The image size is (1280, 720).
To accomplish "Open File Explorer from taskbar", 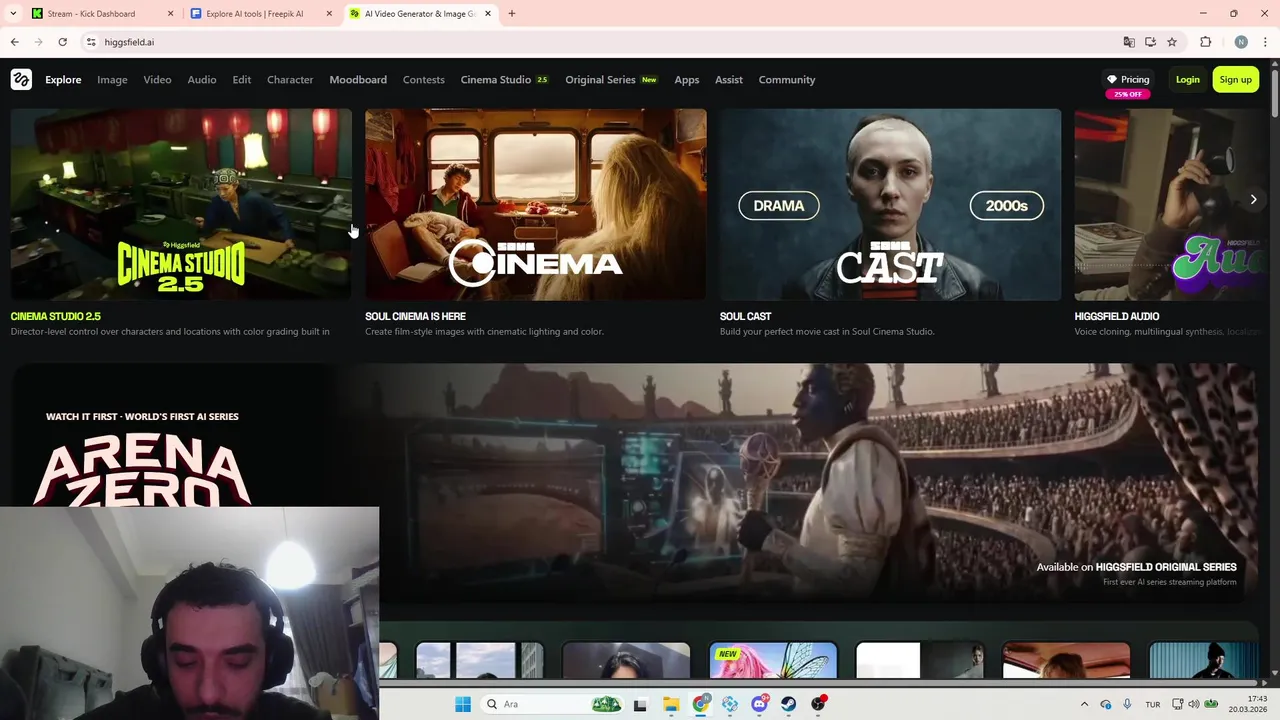I will (x=670, y=704).
